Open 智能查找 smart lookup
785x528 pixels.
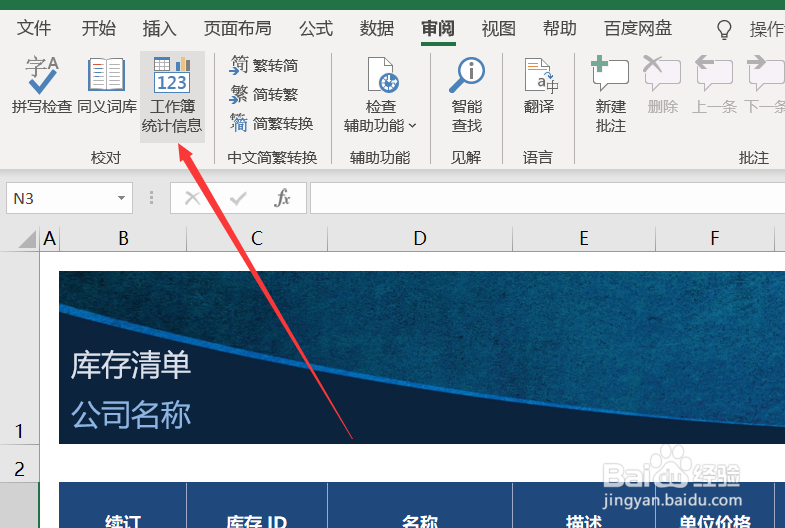[x=467, y=95]
